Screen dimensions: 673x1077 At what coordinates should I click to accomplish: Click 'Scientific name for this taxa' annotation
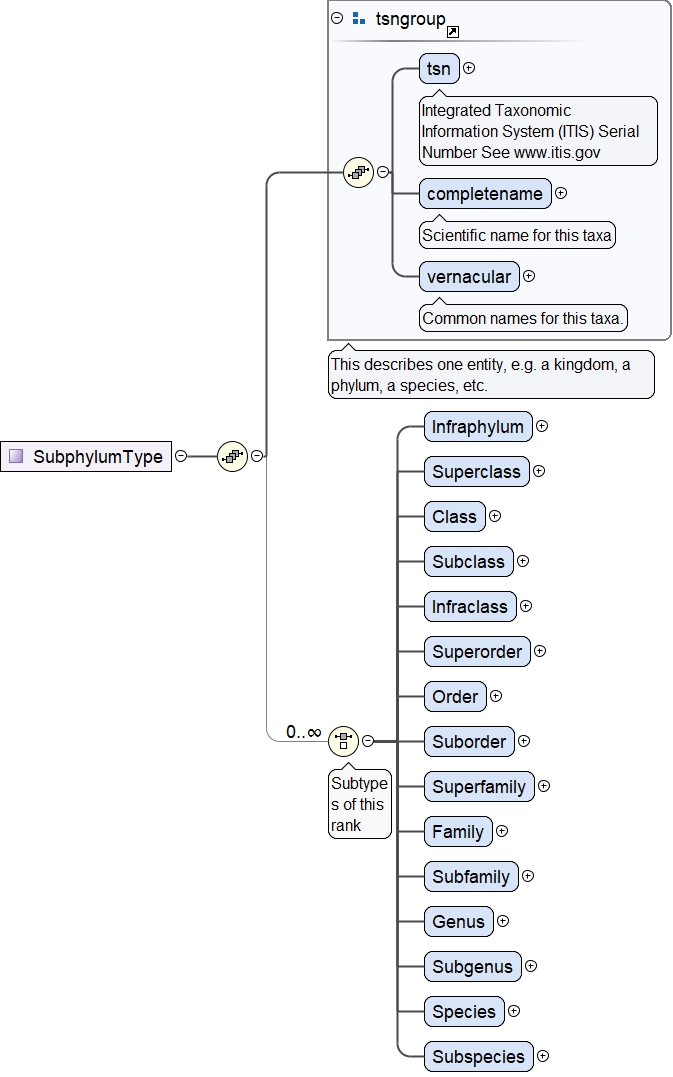coord(517,235)
